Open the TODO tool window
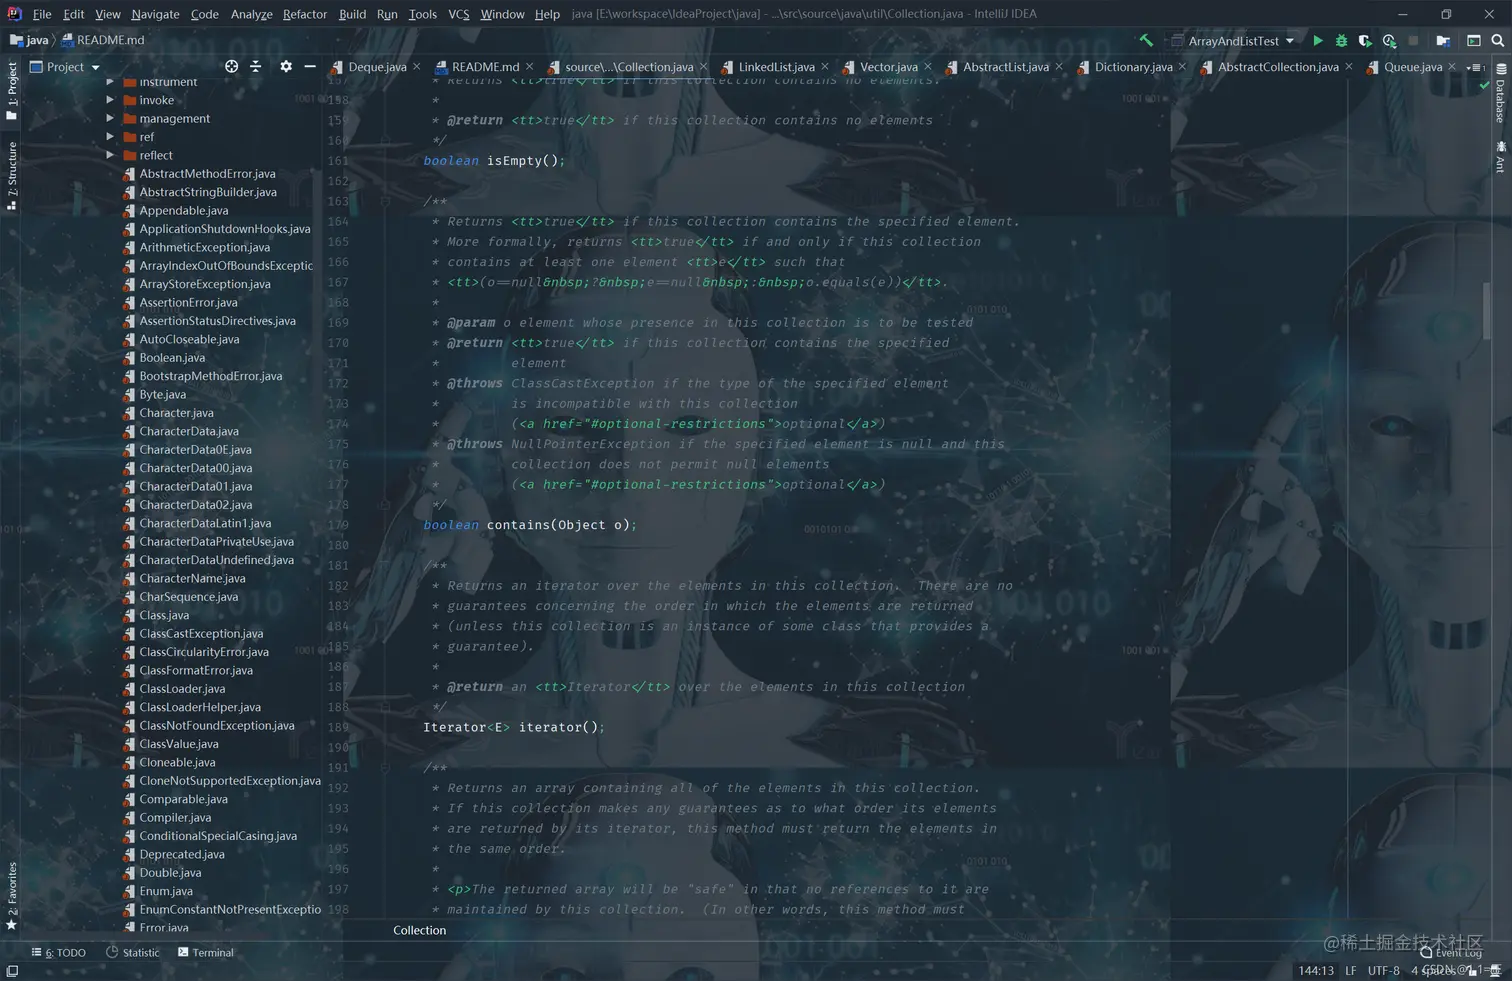The height and width of the screenshot is (981, 1512). (58, 952)
